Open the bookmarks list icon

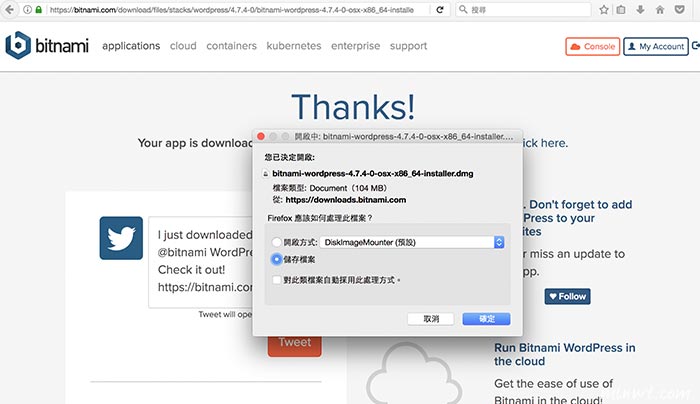[621, 9]
